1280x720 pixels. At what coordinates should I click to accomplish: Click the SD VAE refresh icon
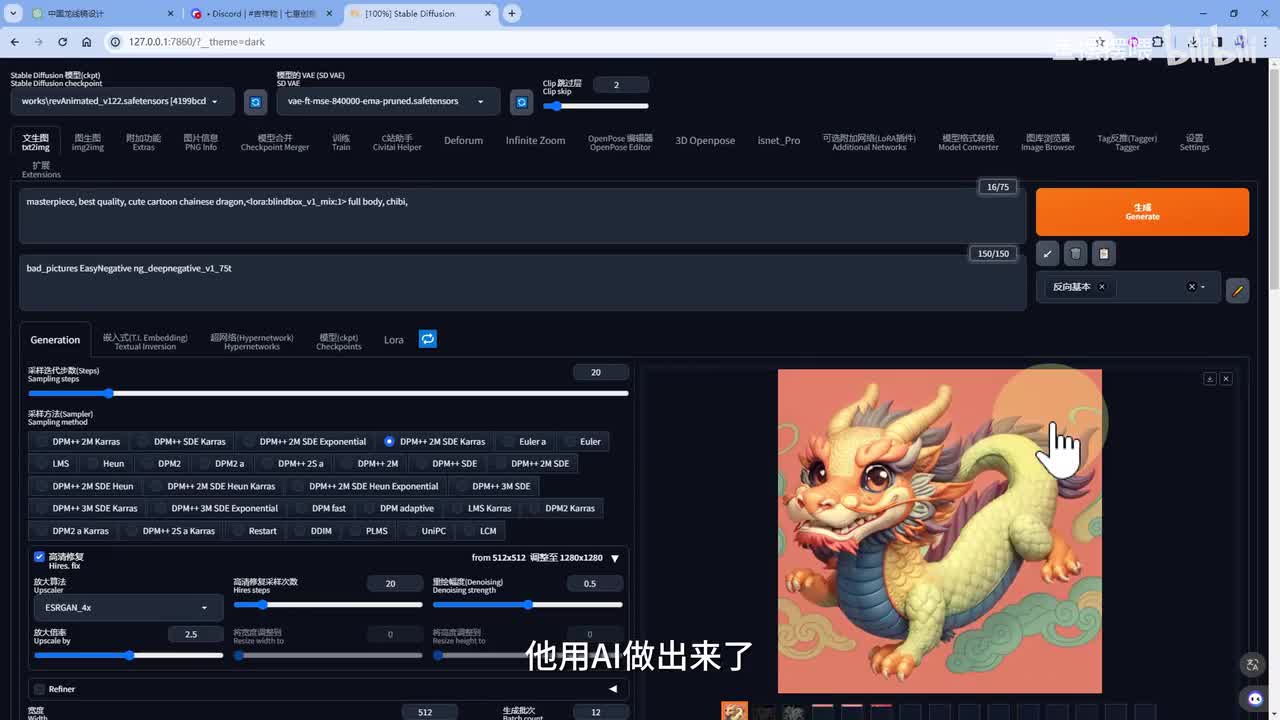521,102
